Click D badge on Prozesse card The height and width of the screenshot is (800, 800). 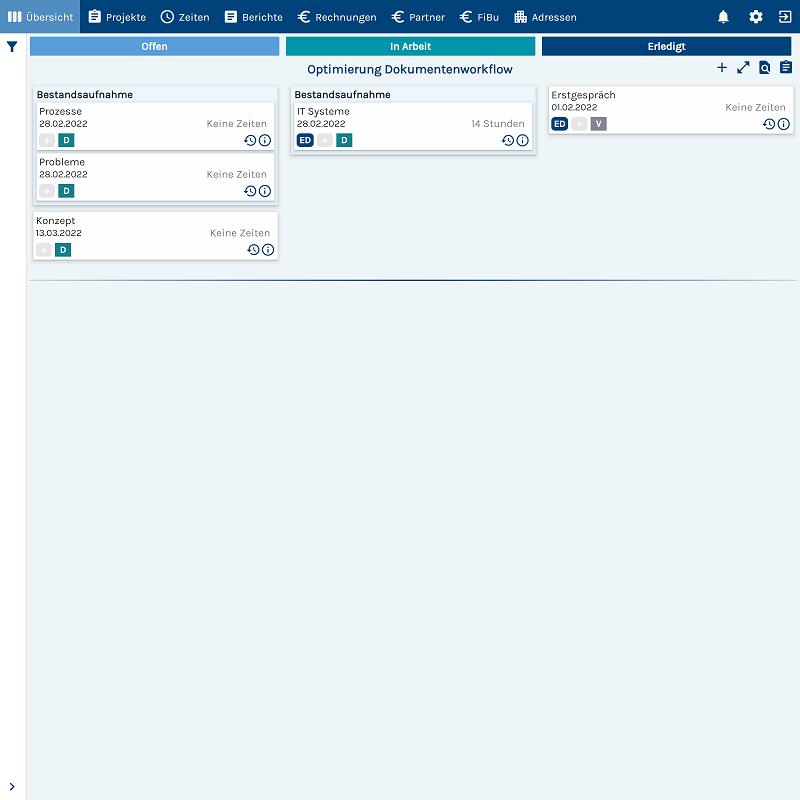[x=66, y=140]
